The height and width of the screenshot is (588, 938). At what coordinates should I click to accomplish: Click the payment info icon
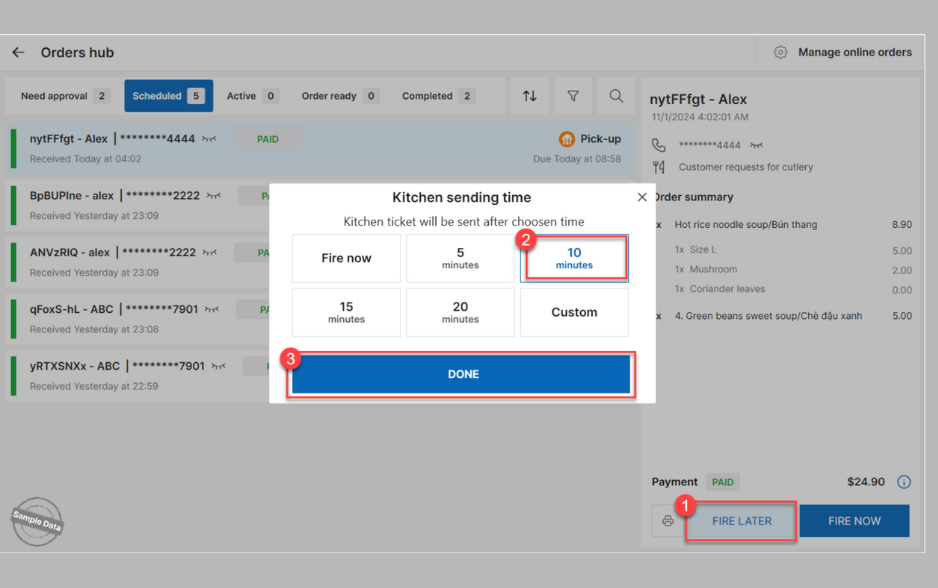(904, 482)
